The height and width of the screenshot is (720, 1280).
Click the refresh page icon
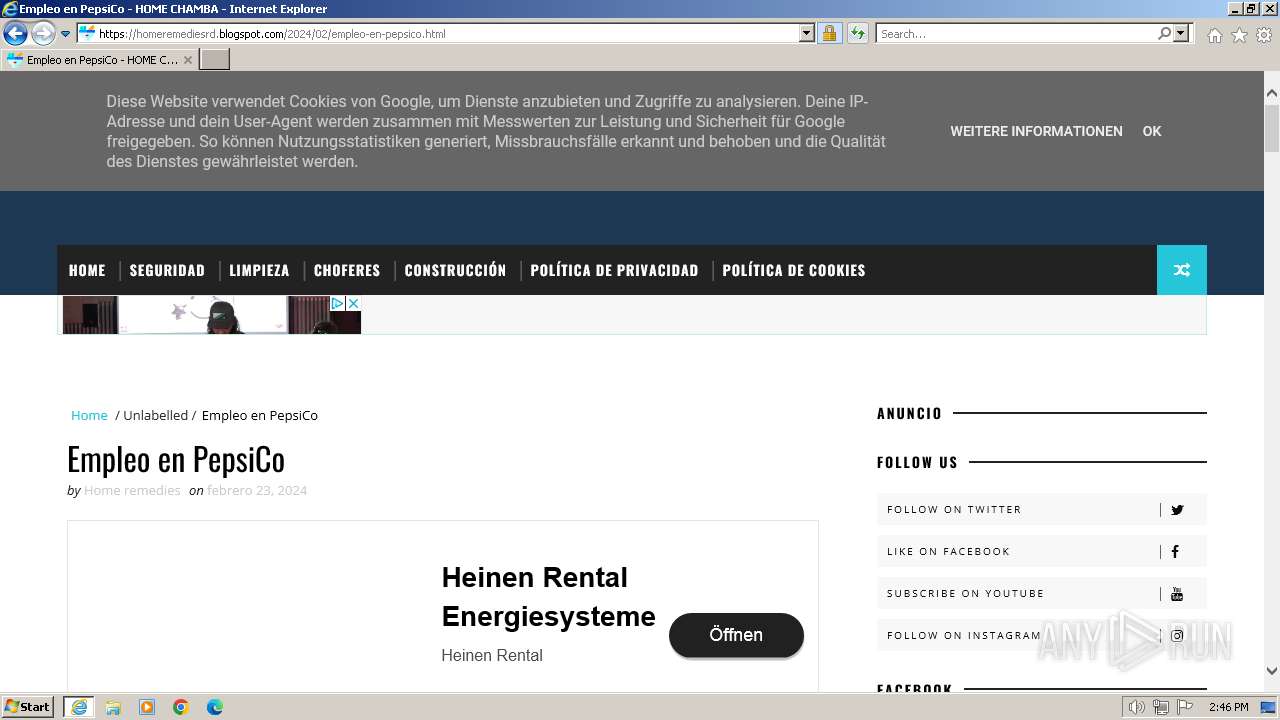pyautogui.click(x=857, y=33)
